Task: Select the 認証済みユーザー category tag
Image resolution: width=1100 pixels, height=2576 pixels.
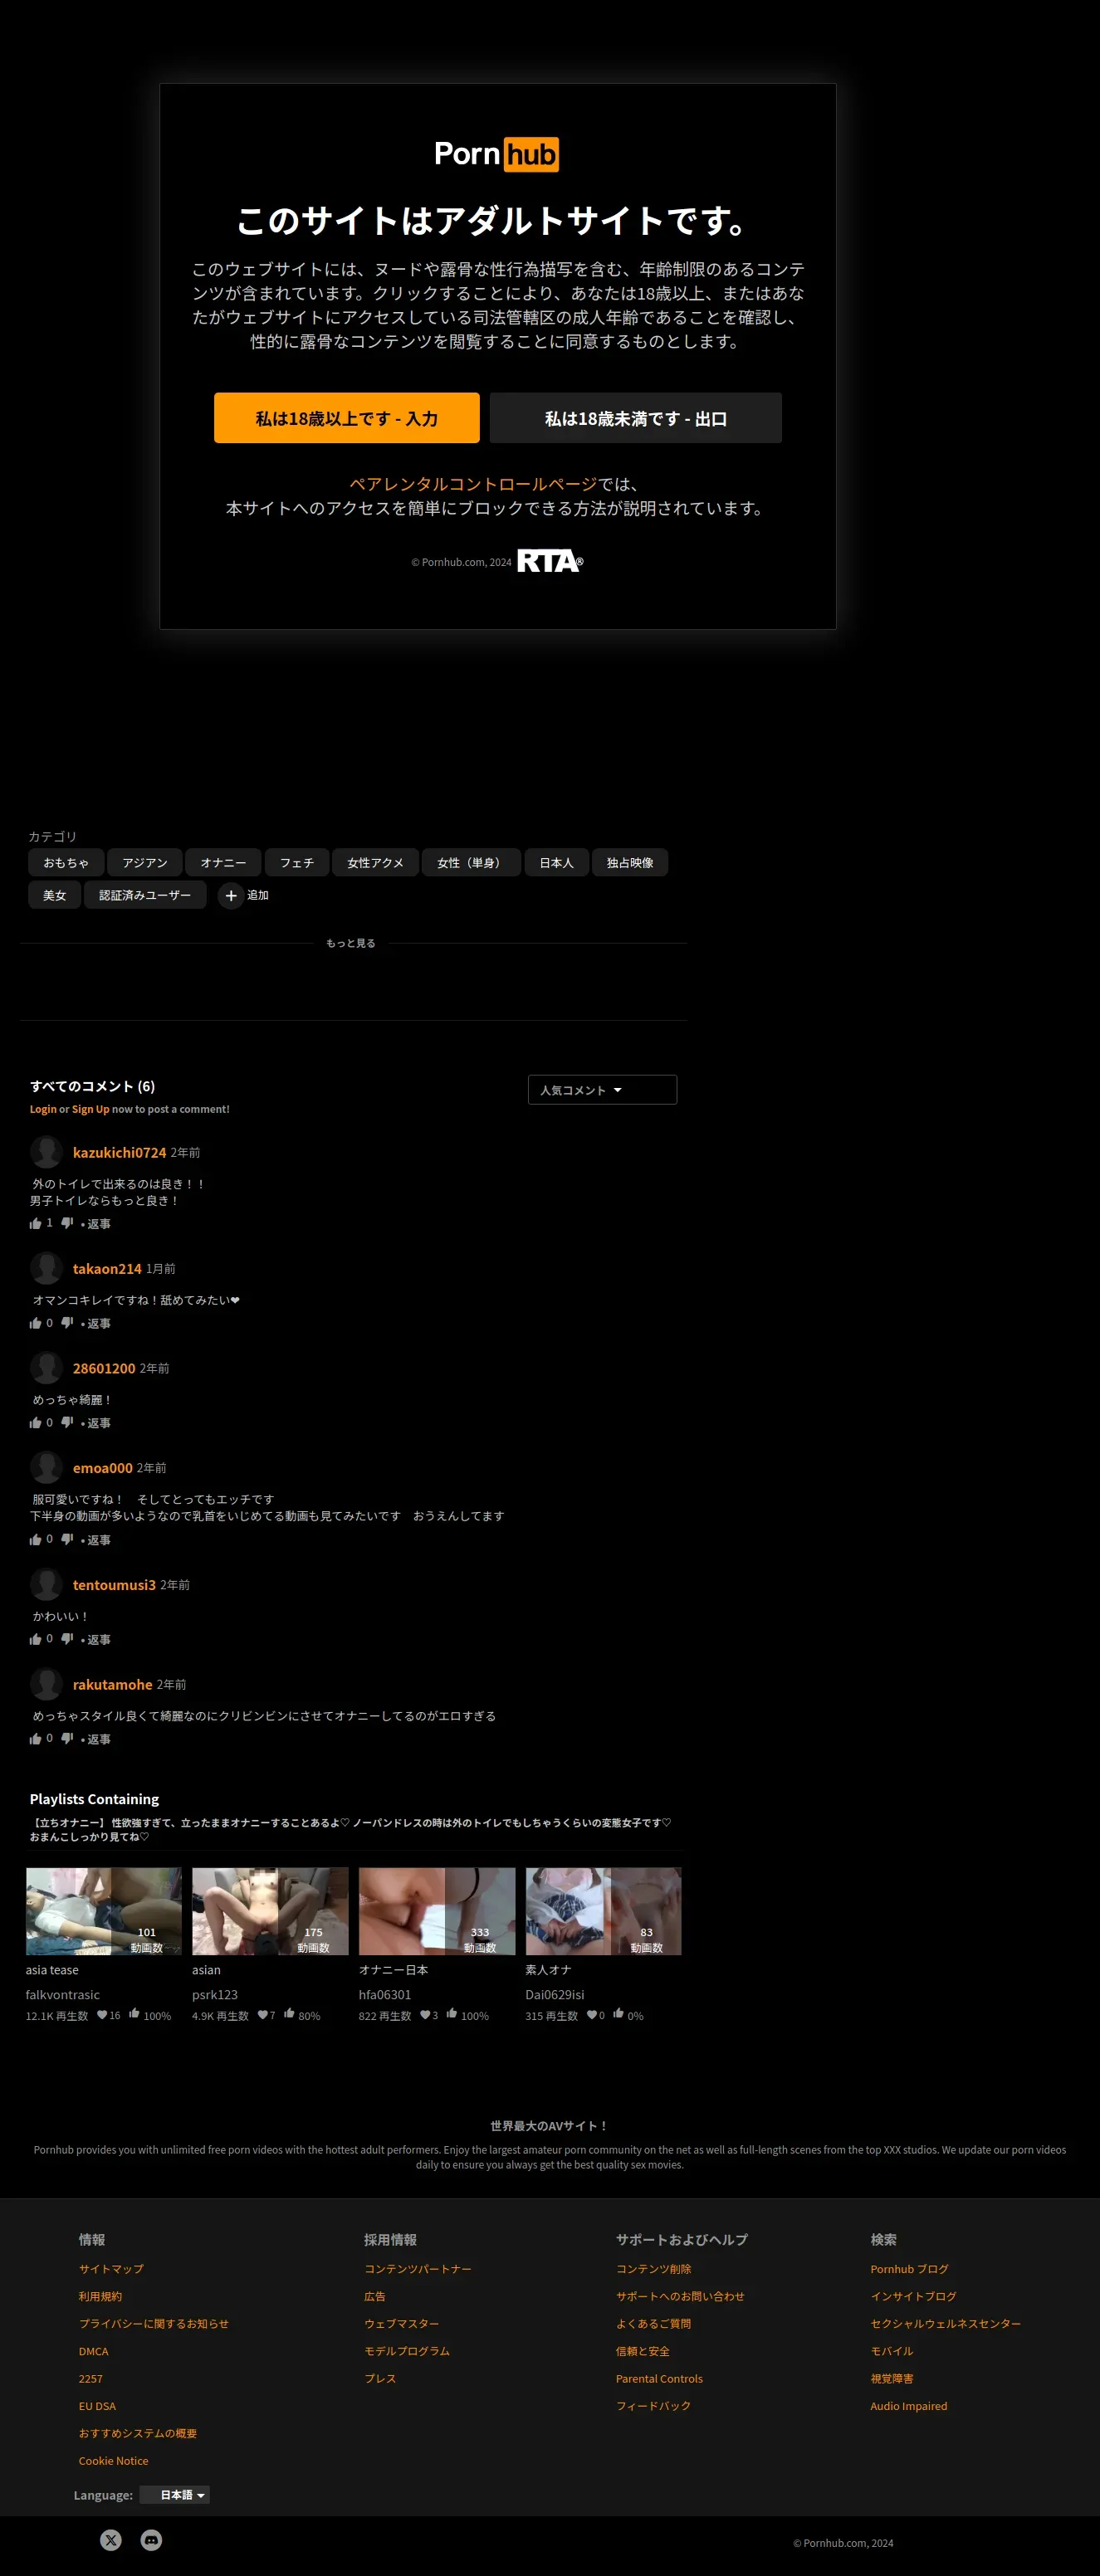Action: [145, 895]
